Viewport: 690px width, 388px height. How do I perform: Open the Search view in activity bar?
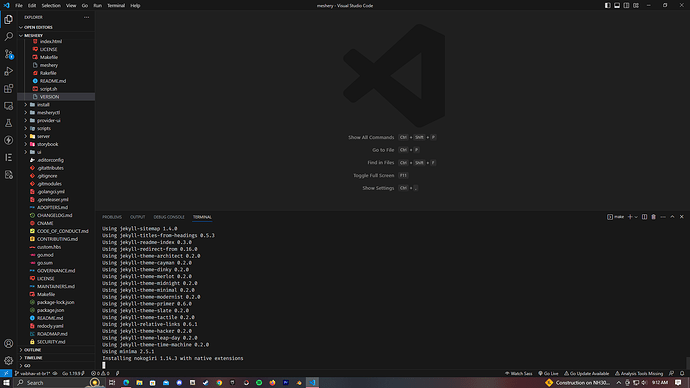click(x=8, y=37)
